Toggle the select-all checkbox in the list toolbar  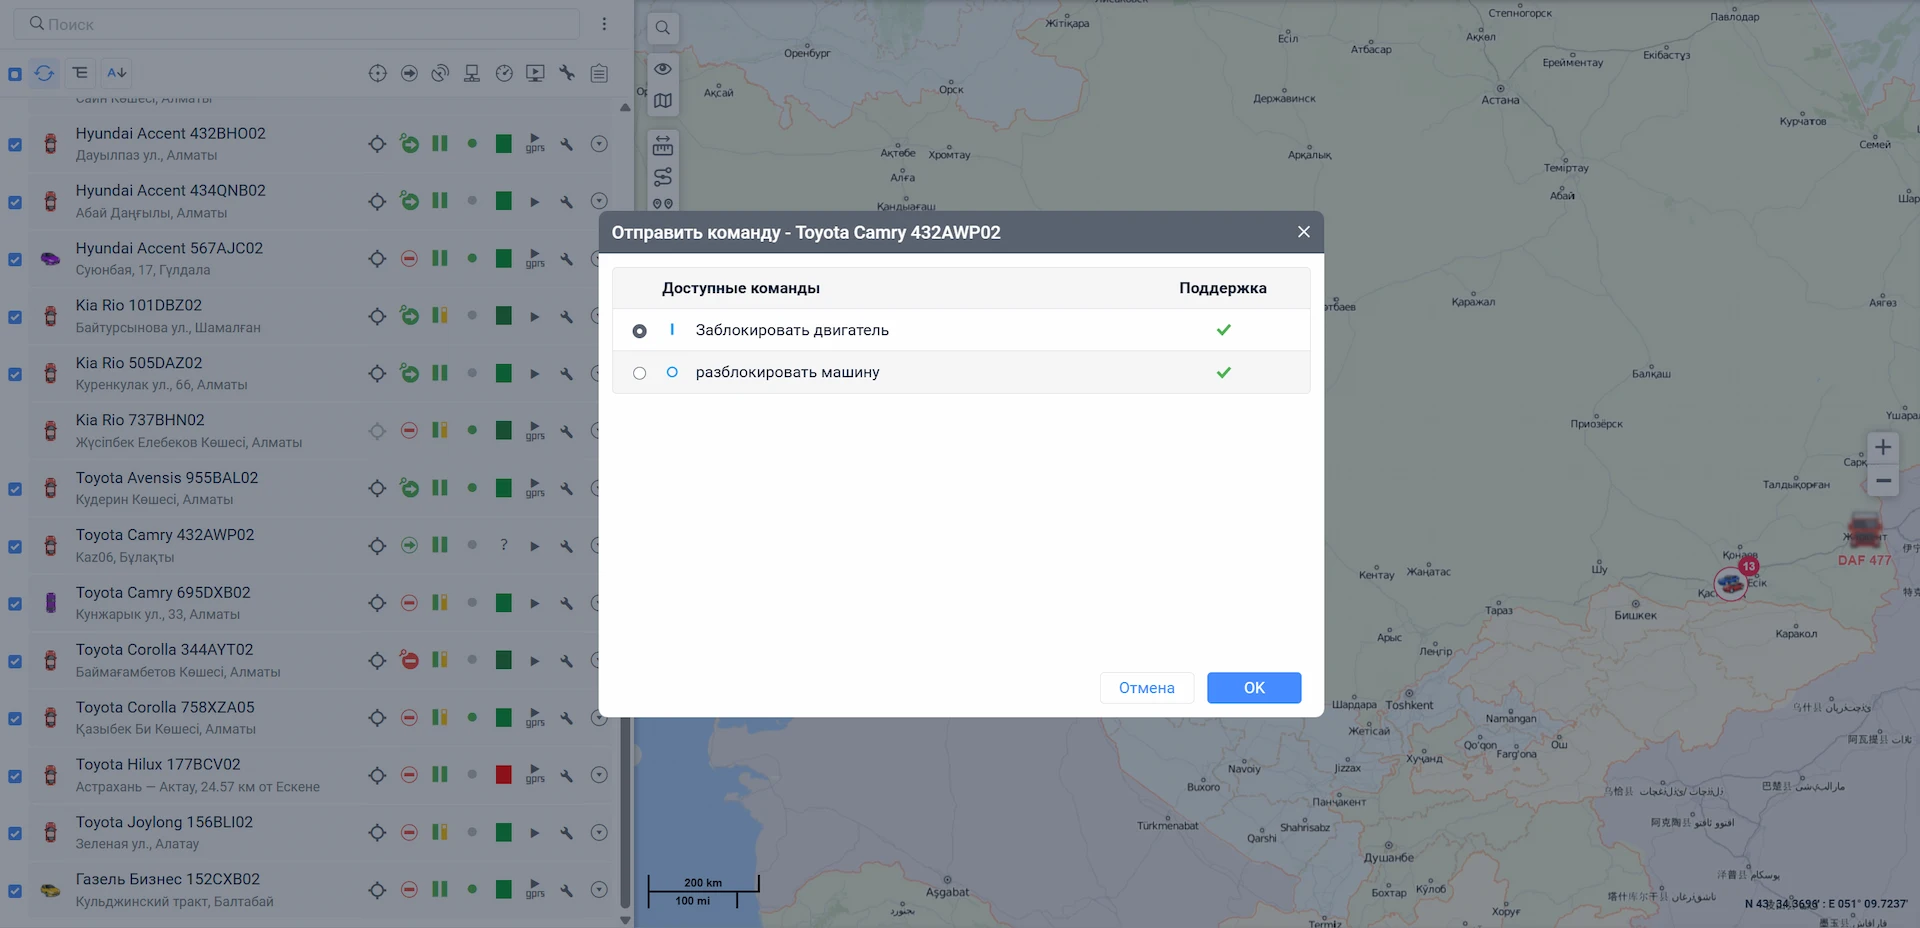click(x=15, y=74)
